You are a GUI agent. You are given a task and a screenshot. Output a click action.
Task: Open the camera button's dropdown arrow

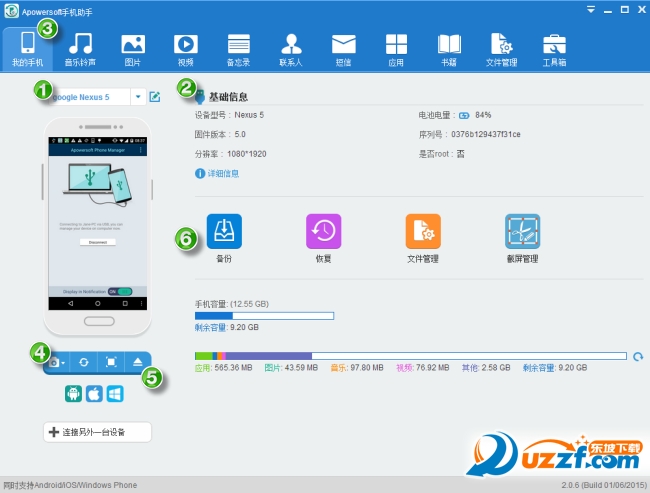[x=63, y=363]
